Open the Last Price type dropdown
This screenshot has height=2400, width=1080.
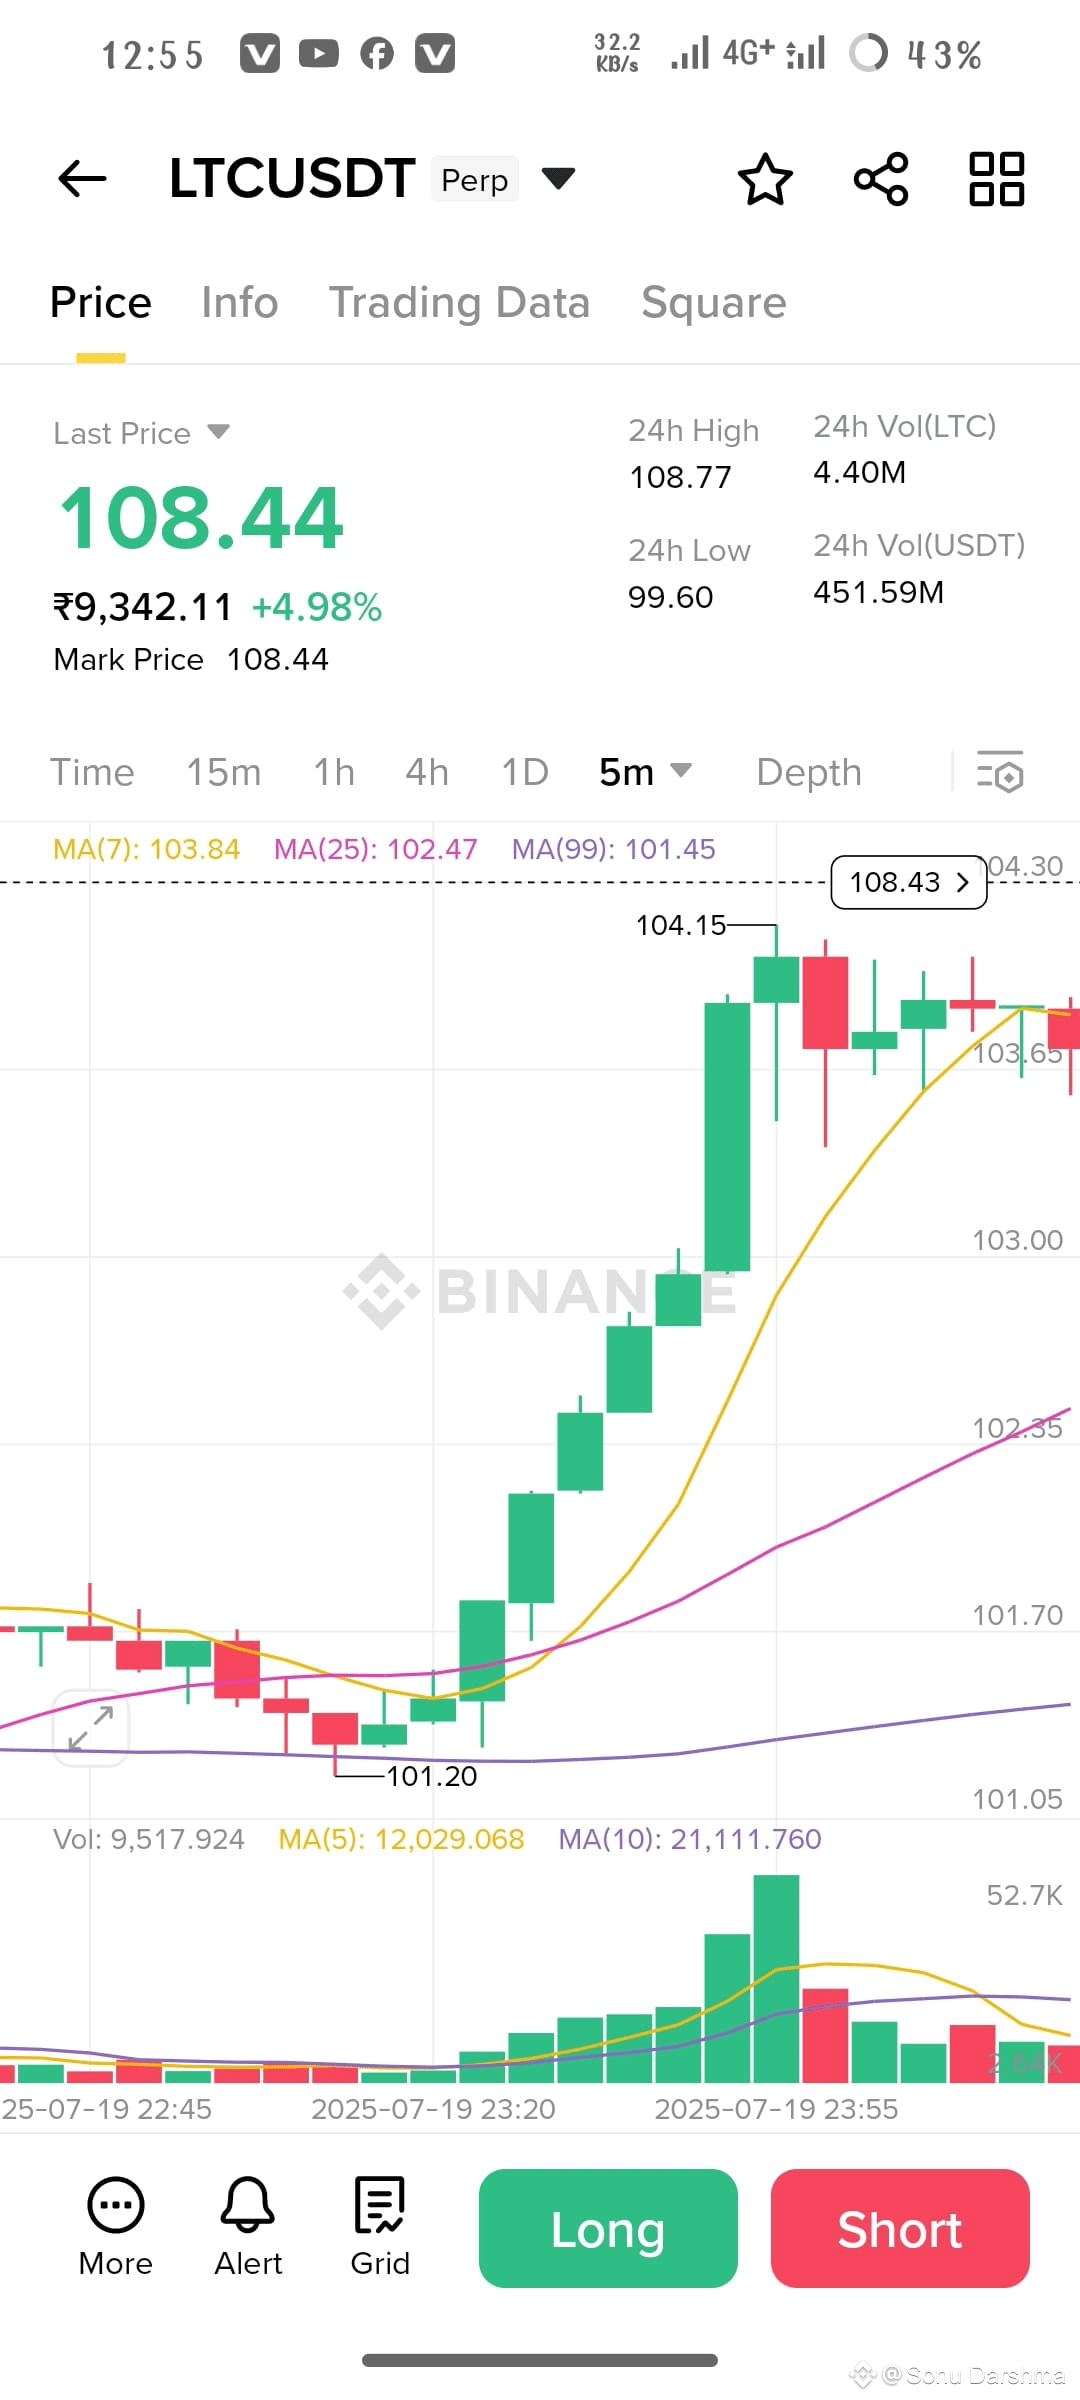tap(219, 432)
